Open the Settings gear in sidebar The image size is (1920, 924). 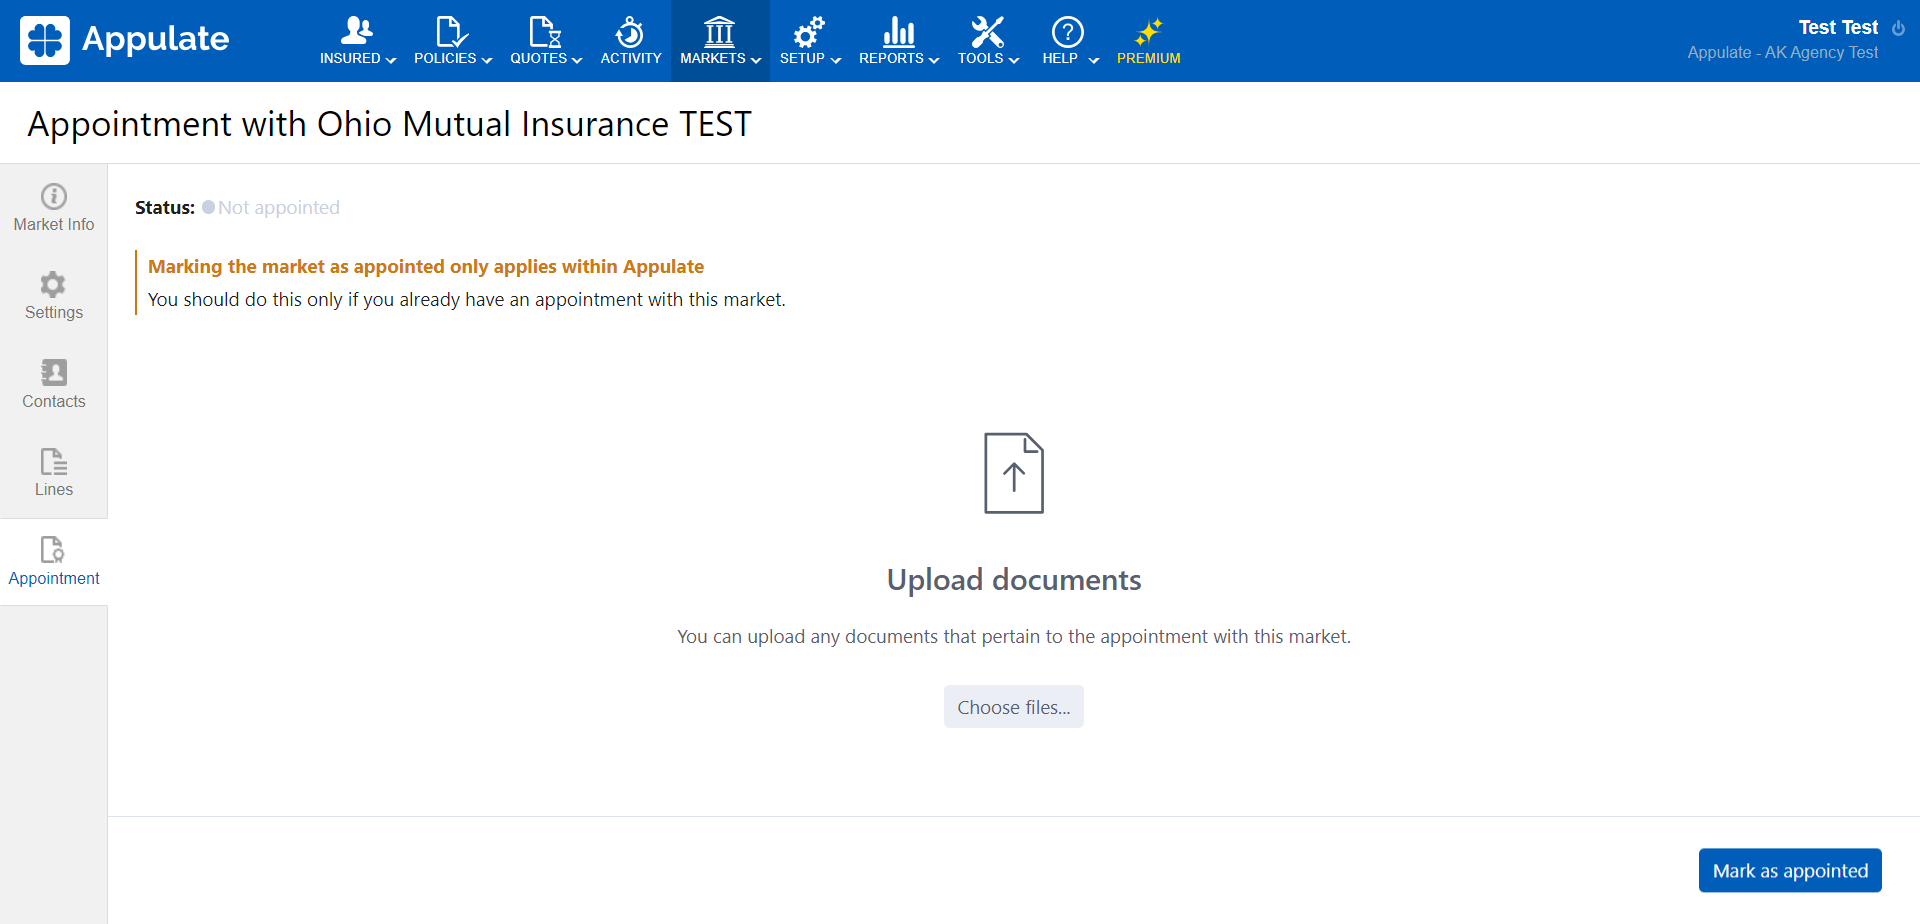coord(54,285)
